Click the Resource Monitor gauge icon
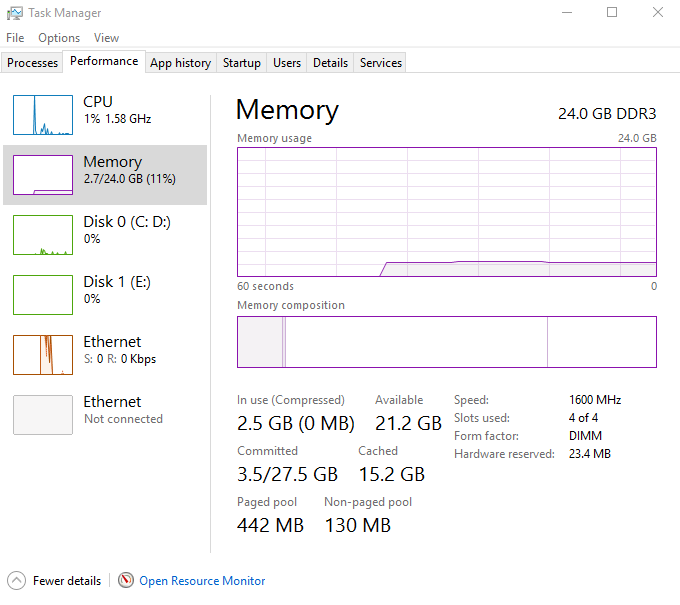 [126, 580]
